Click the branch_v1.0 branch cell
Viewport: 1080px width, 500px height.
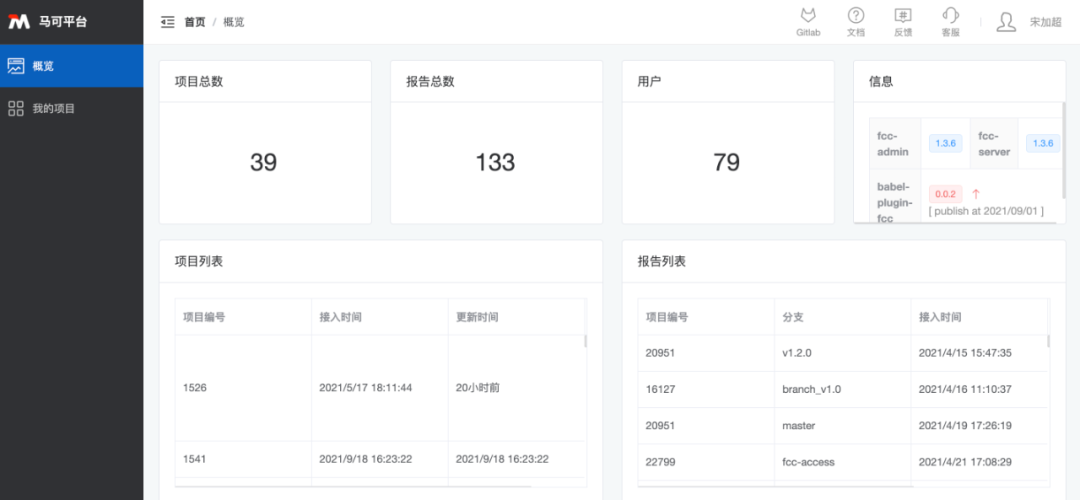pyautogui.click(x=811, y=389)
